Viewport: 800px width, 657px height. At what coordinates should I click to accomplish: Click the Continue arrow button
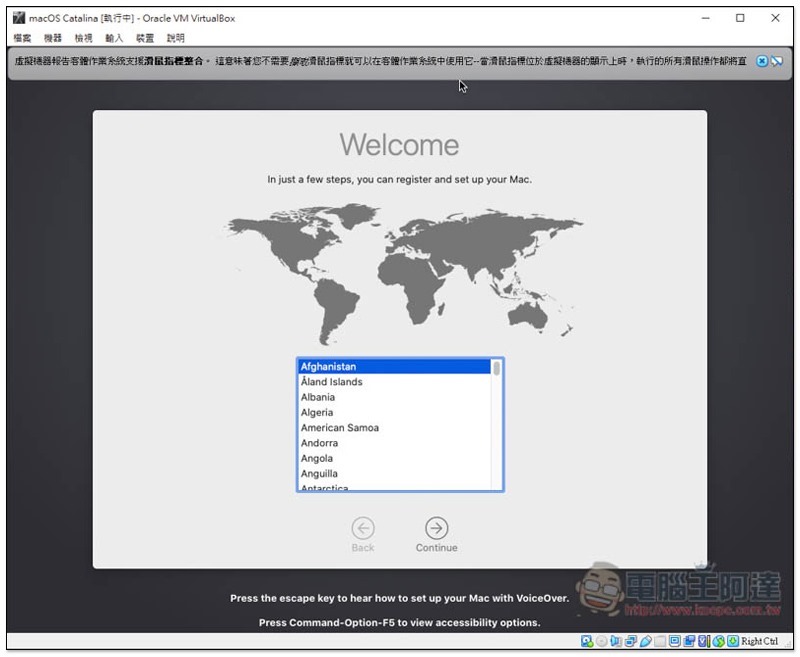click(436, 528)
